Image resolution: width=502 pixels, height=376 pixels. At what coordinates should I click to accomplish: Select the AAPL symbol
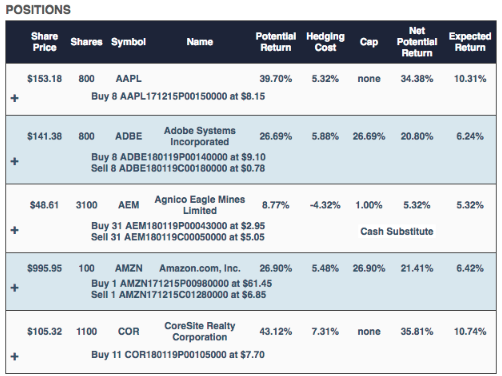click(x=129, y=79)
